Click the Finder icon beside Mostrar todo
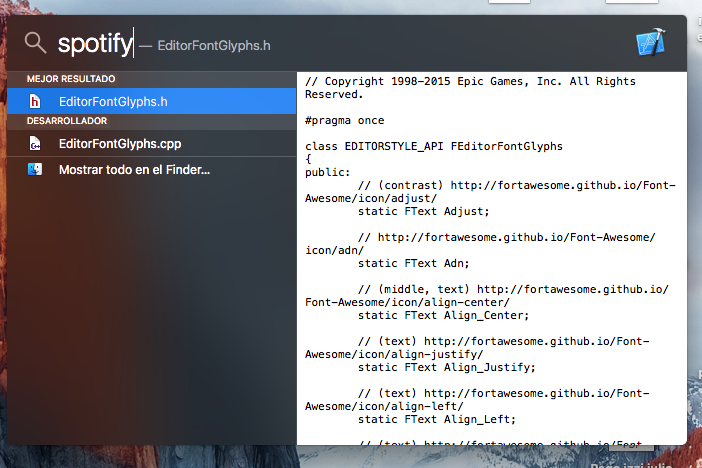This screenshot has height=468, width=702. (x=35, y=169)
